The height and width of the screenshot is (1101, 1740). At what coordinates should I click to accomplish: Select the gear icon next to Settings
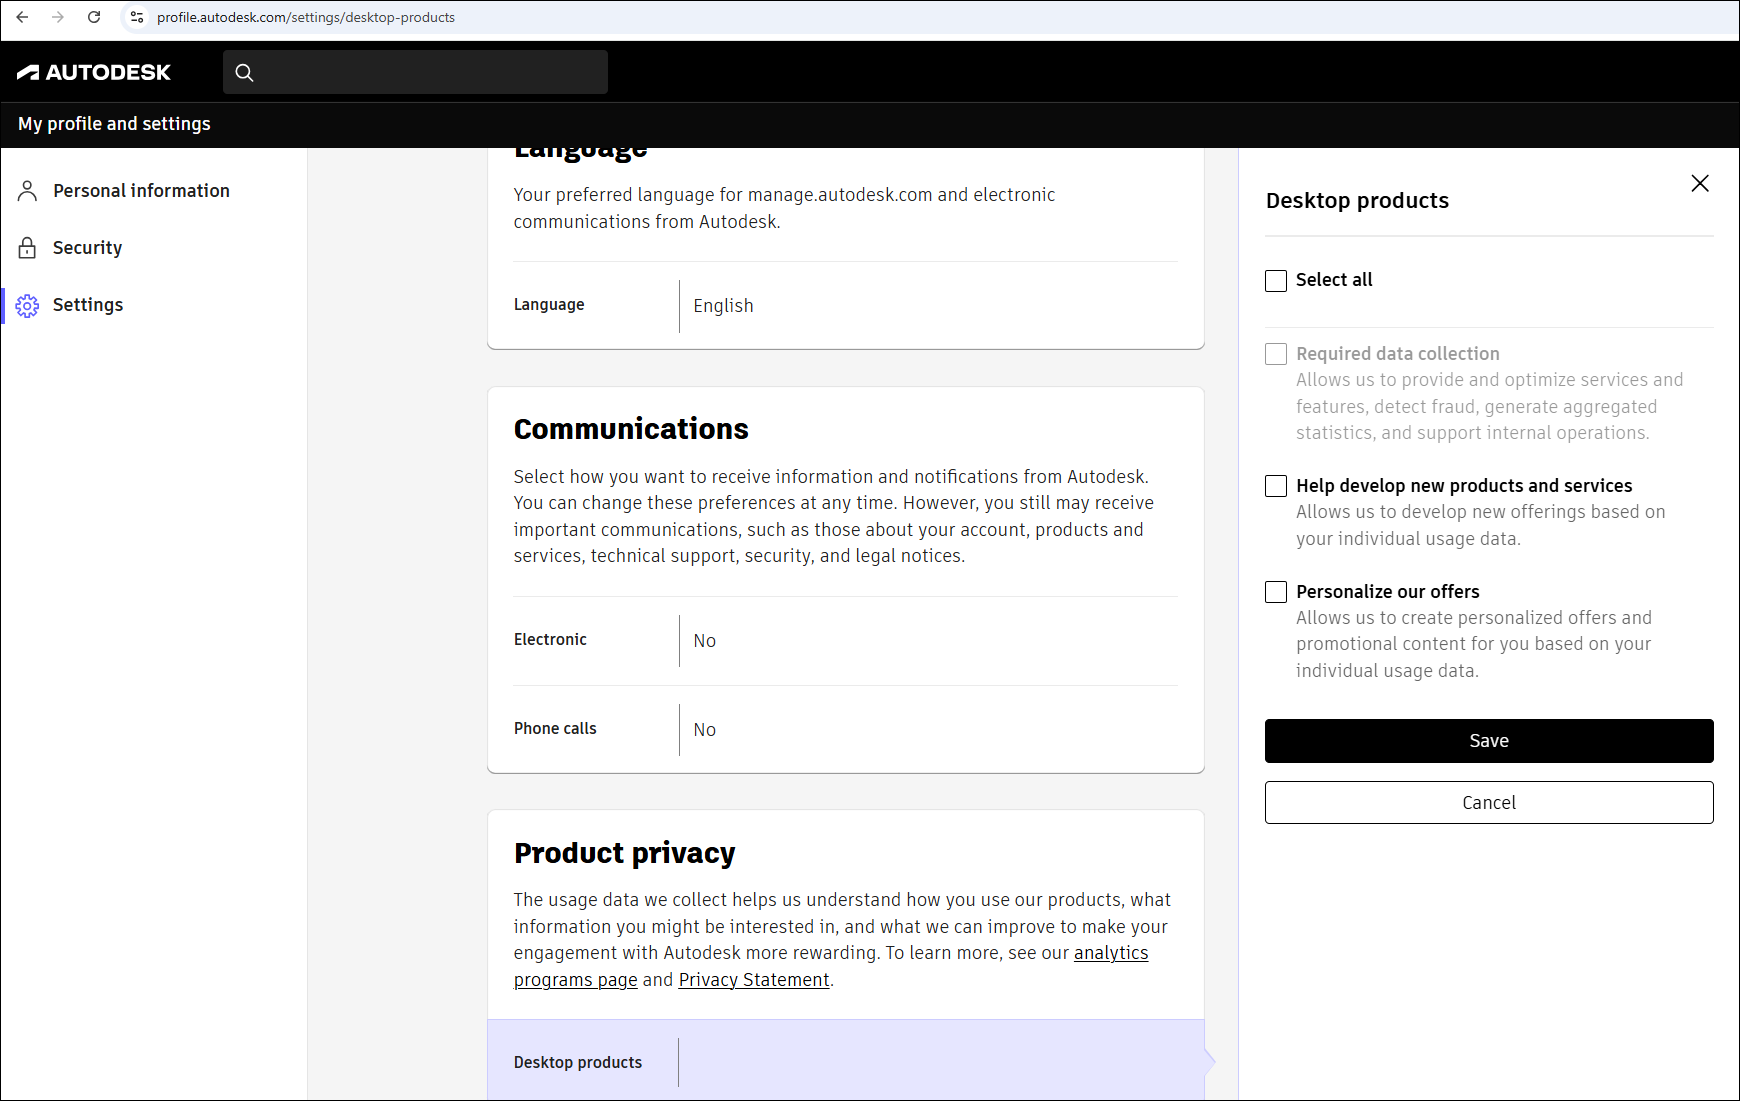pos(27,305)
